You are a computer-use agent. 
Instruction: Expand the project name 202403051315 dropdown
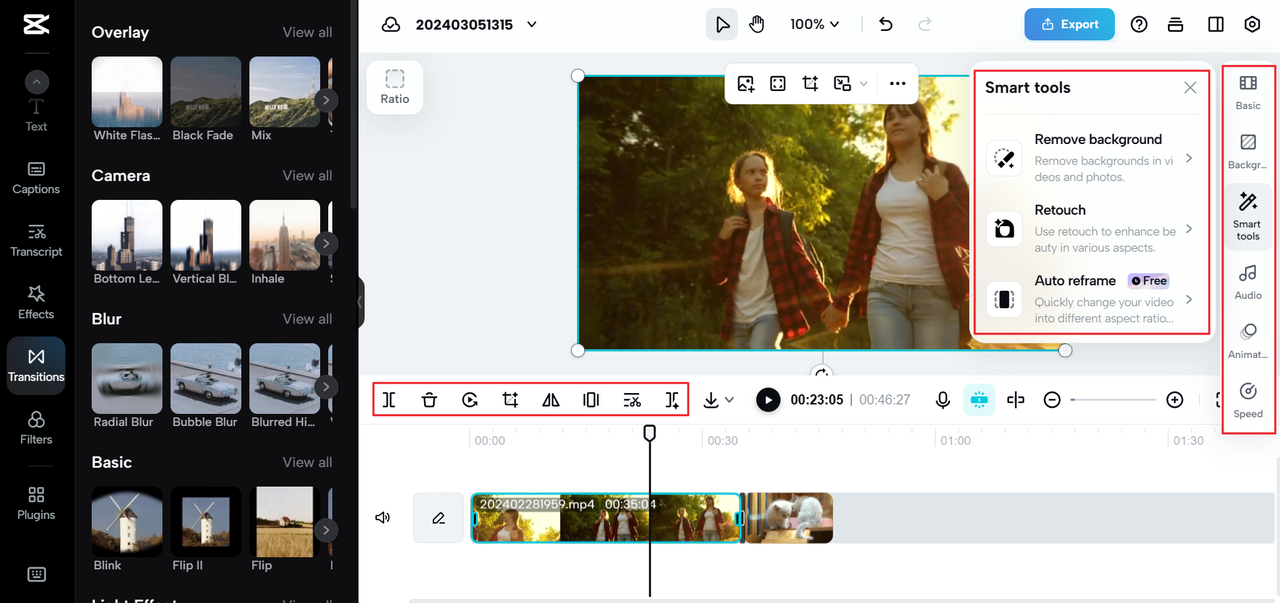click(532, 25)
